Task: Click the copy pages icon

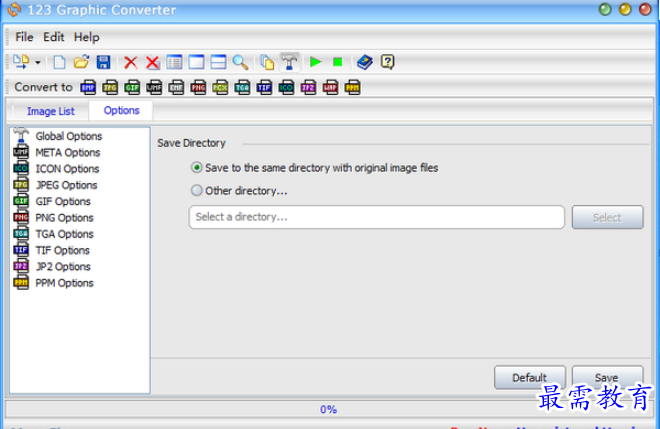Action: (x=267, y=62)
